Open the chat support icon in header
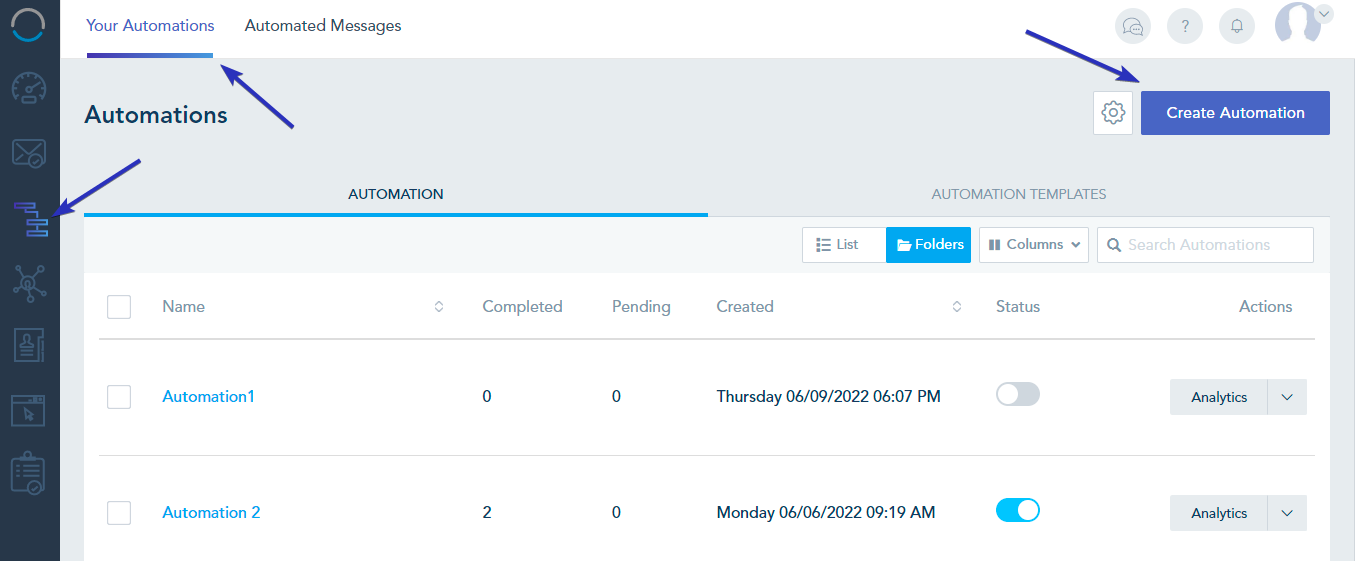This screenshot has height=561, width=1355. point(1133,27)
